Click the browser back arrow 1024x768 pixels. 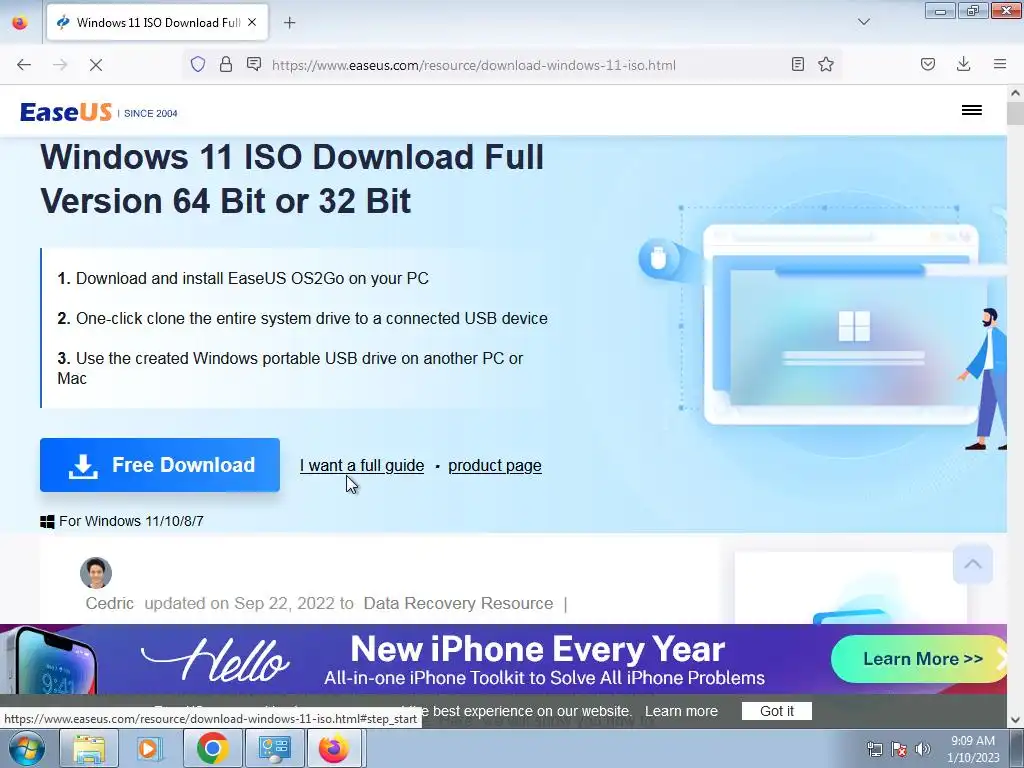pyautogui.click(x=24, y=65)
